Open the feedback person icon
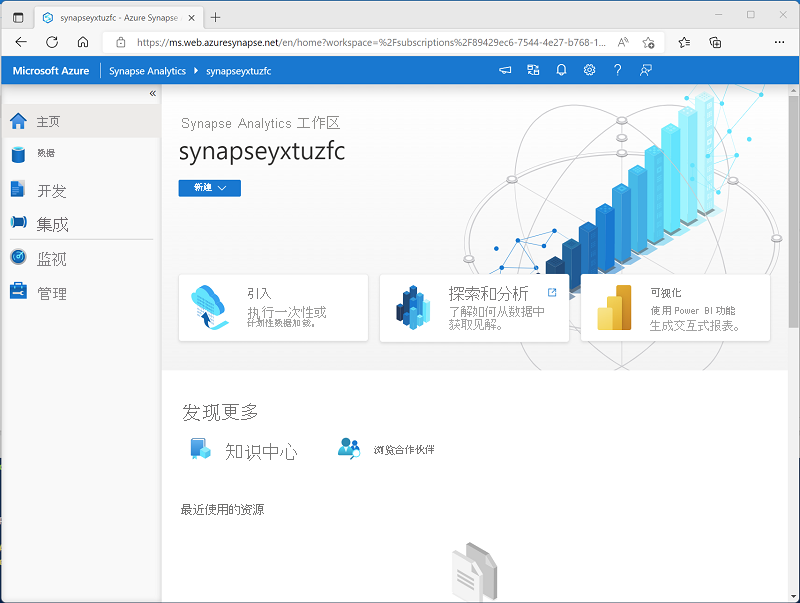 [x=645, y=70]
